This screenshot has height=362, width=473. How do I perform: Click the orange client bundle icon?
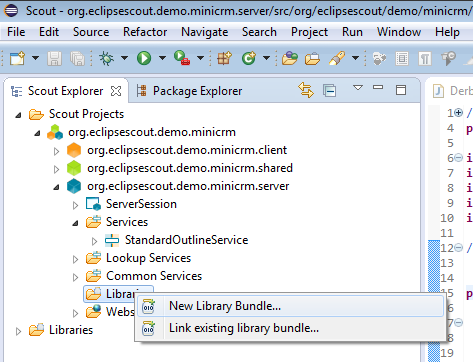[x=74, y=150]
